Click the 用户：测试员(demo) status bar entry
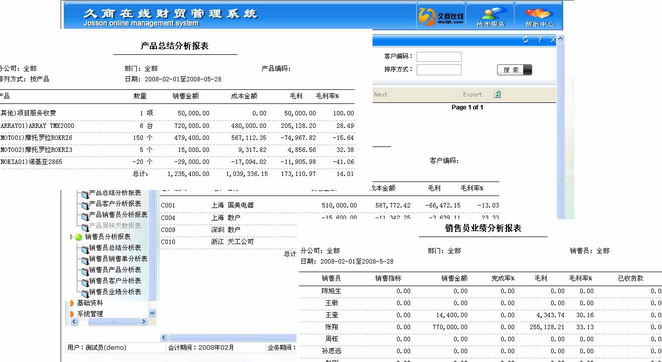 tap(97, 348)
